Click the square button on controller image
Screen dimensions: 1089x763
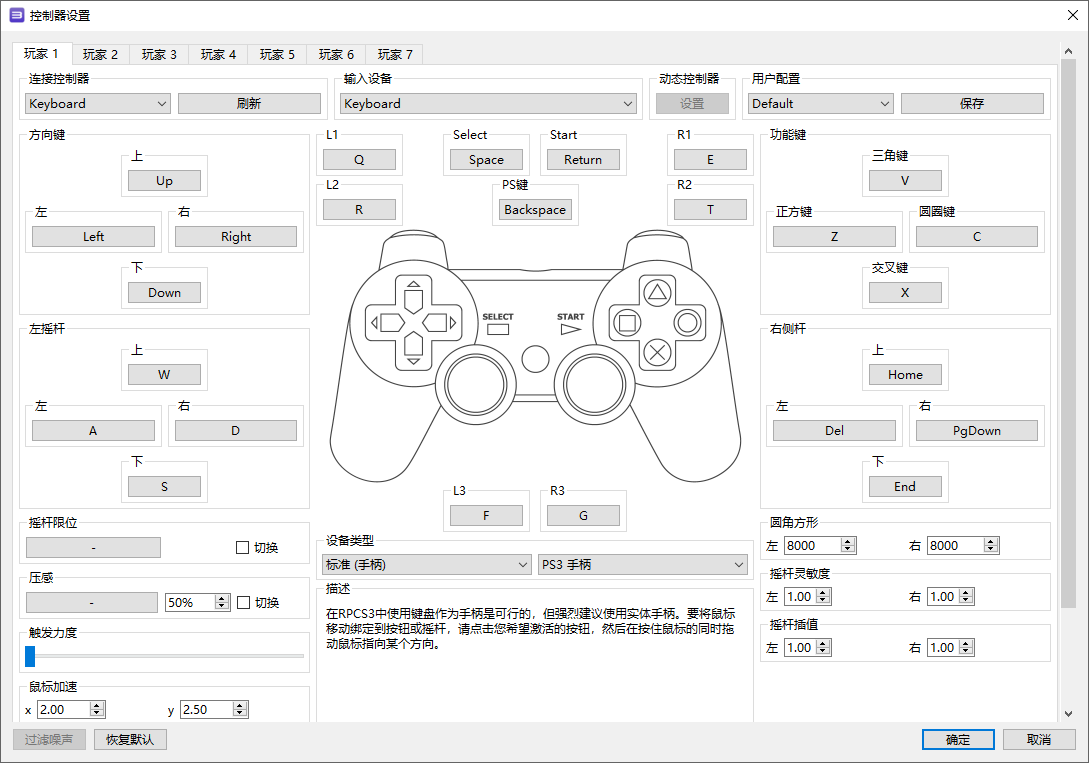627,322
